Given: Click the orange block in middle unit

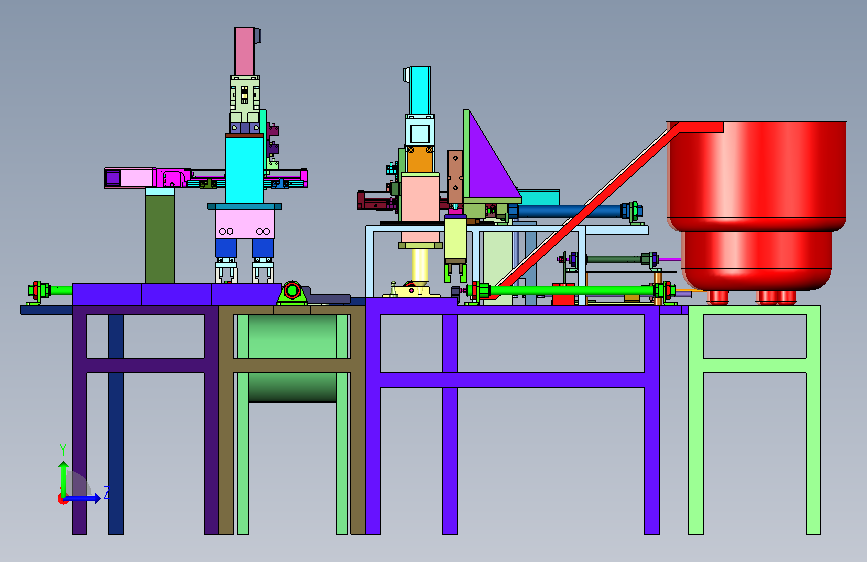Looking at the screenshot, I should click(419, 159).
